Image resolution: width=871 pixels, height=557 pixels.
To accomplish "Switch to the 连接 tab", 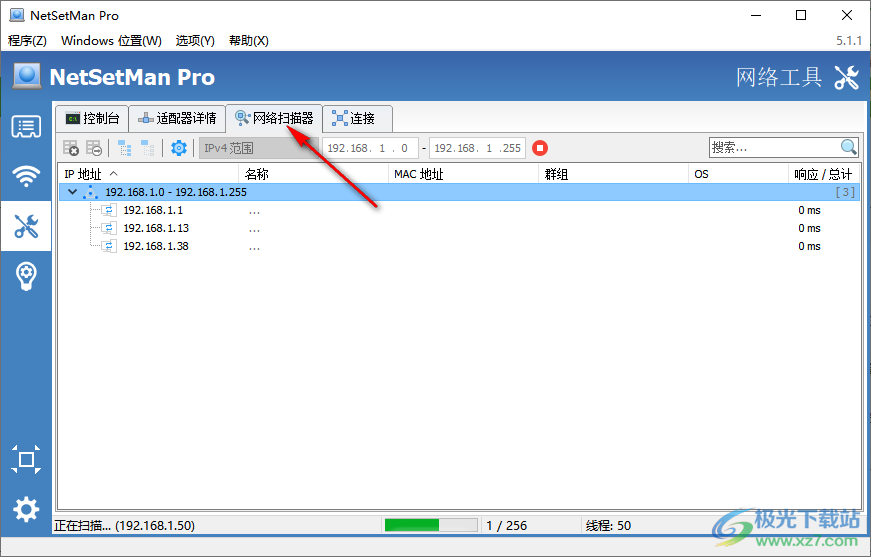I will (358, 118).
